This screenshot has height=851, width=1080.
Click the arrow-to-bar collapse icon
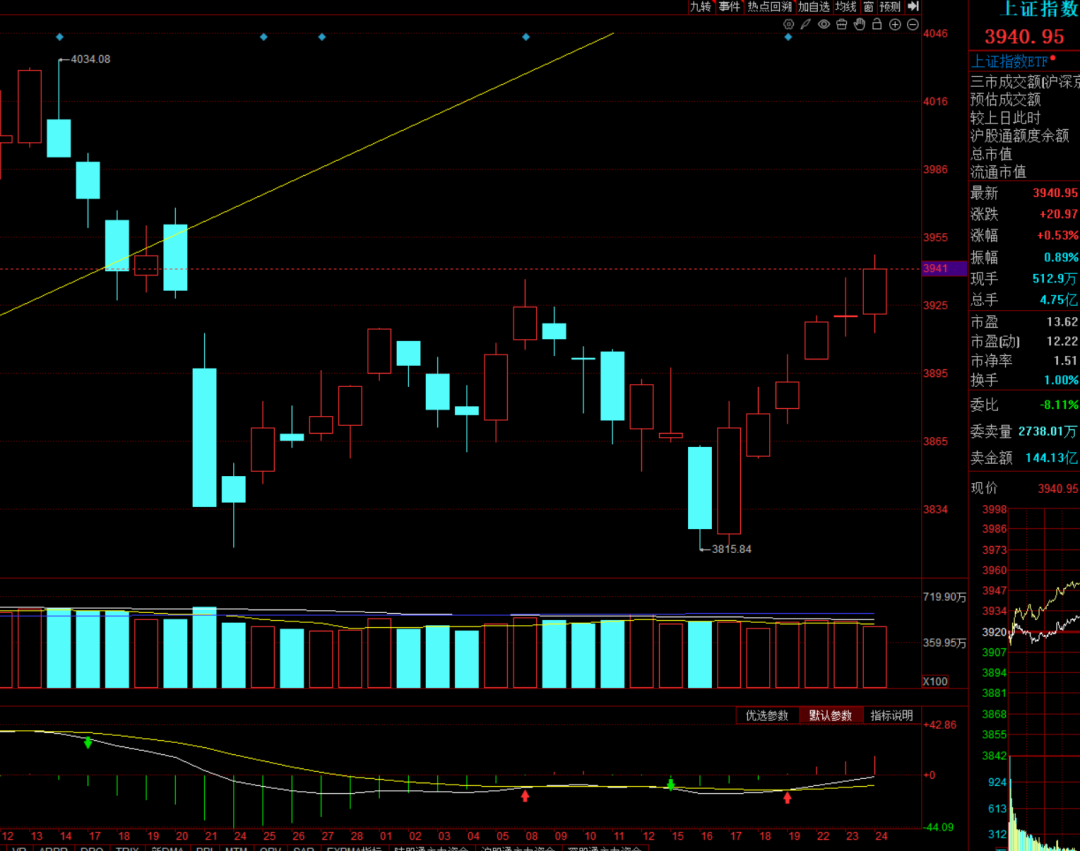(912, 6)
